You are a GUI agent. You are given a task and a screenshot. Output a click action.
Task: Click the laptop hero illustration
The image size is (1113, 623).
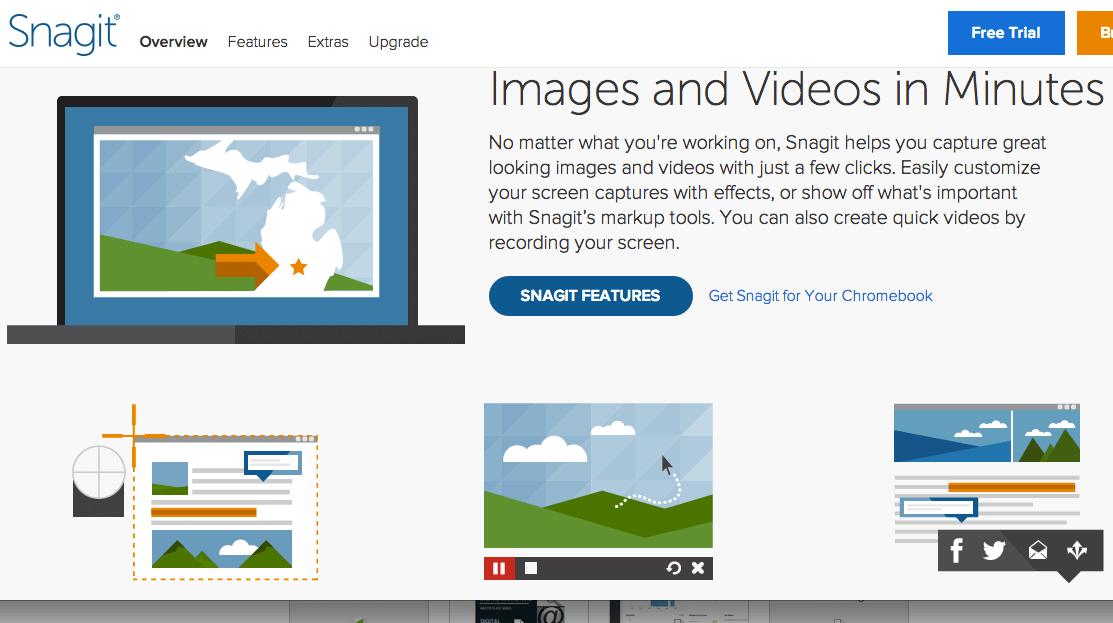[236, 220]
